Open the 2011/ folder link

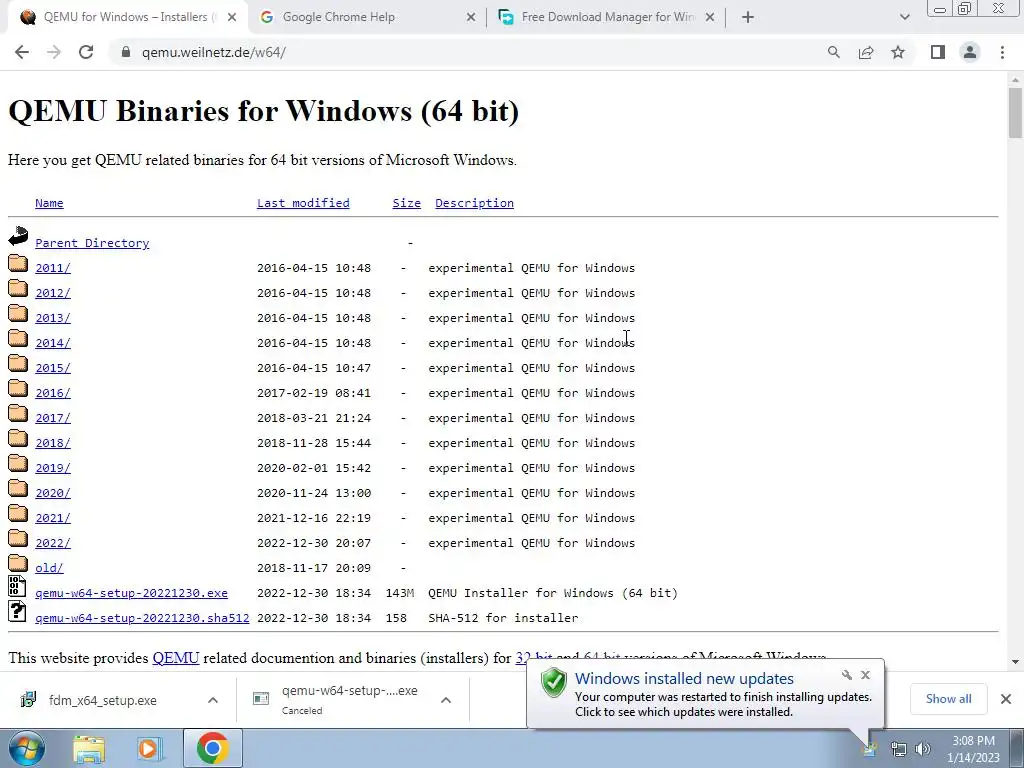click(x=53, y=268)
